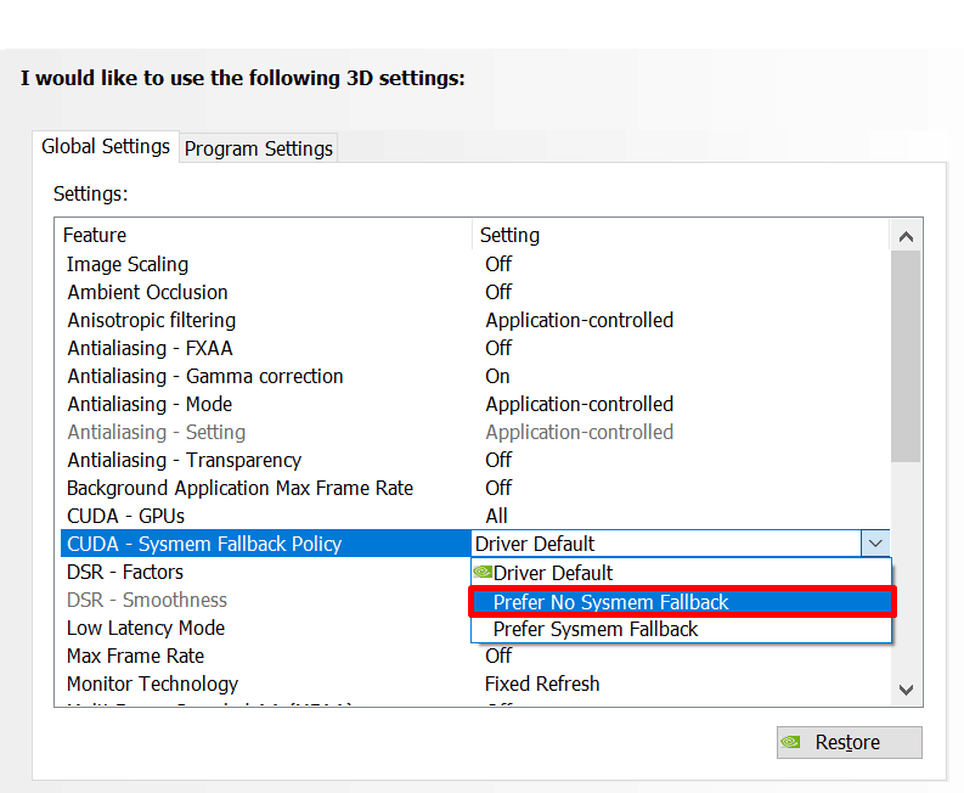Click the Setting column header
The image size is (964, 793).
(681, 235)
